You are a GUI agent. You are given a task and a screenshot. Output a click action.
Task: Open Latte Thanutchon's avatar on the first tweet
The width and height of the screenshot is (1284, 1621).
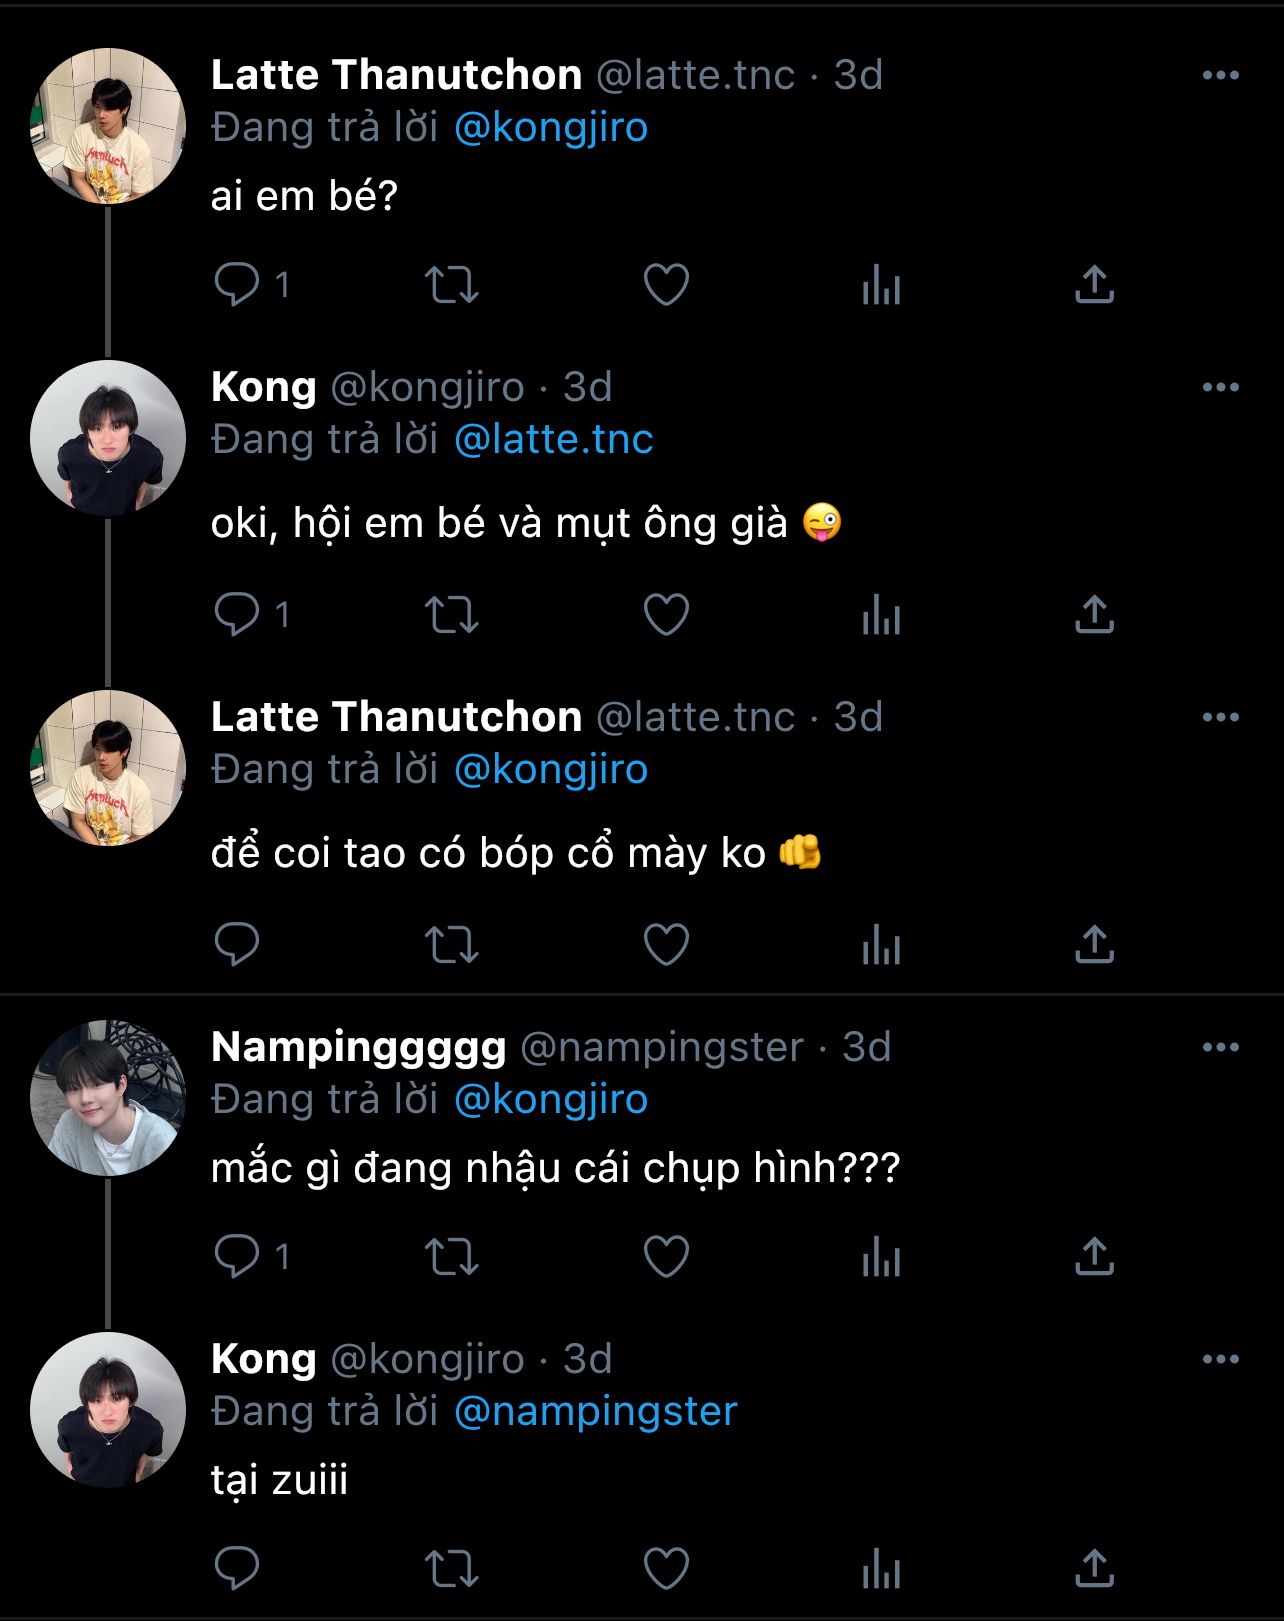[108, 125]
